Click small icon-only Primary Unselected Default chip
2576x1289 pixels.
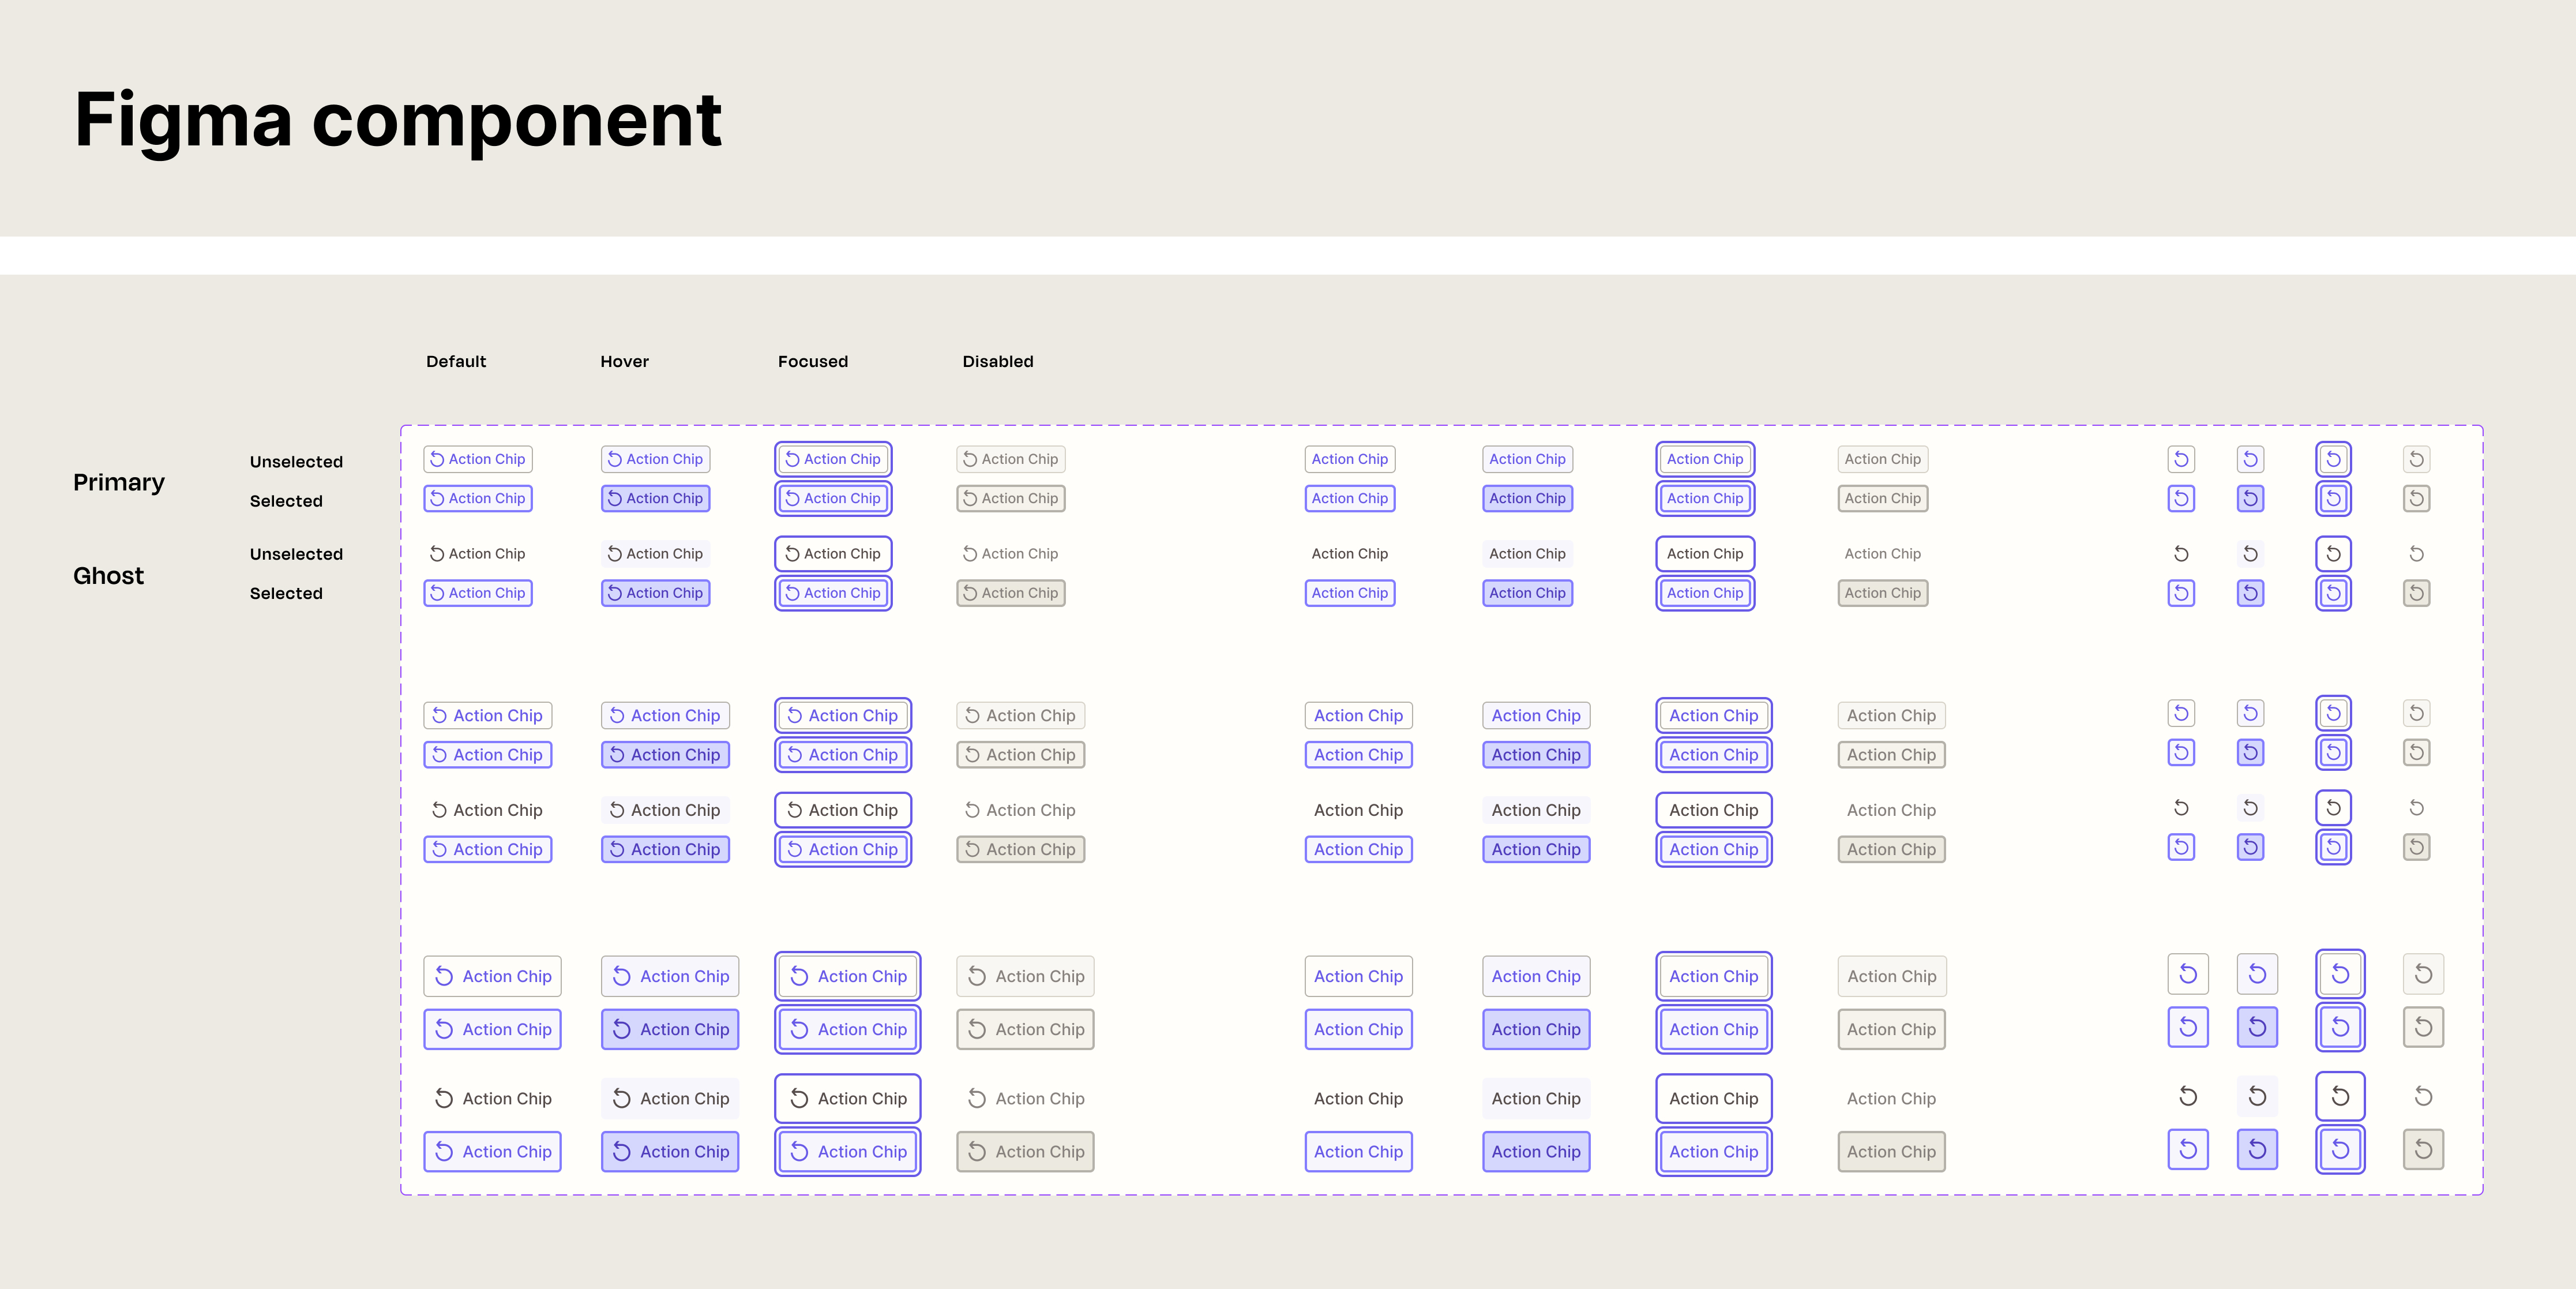click(x=2181, y=459)
